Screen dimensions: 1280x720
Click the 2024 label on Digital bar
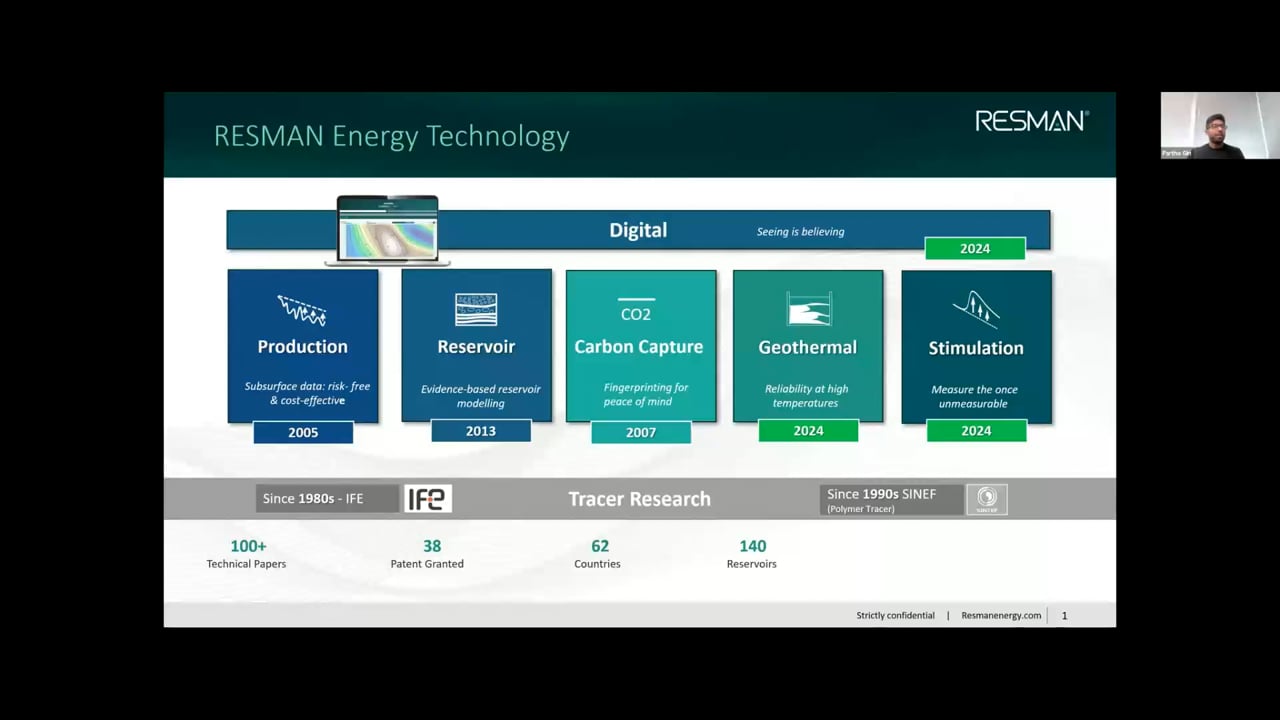click(x=975, y=248)
